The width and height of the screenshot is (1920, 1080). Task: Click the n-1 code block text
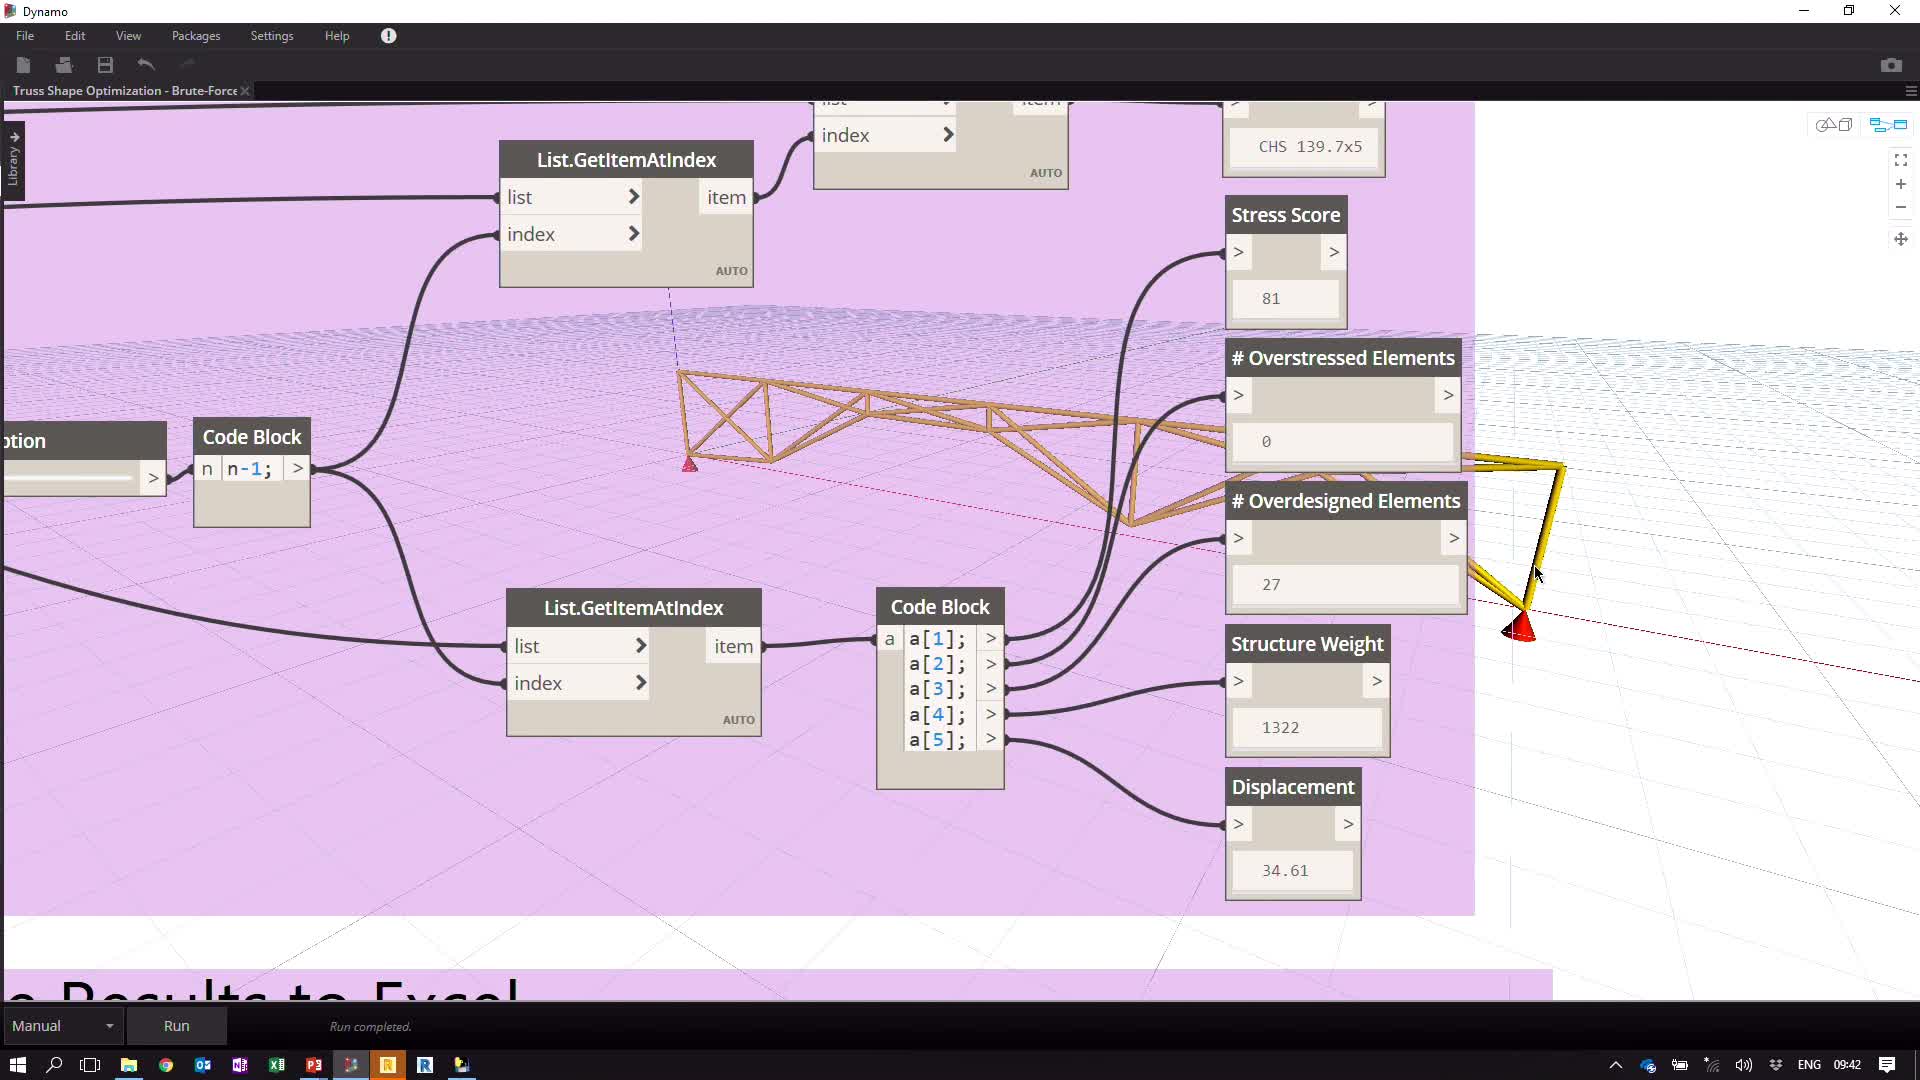pyautogui.click(x=249, y=469)
